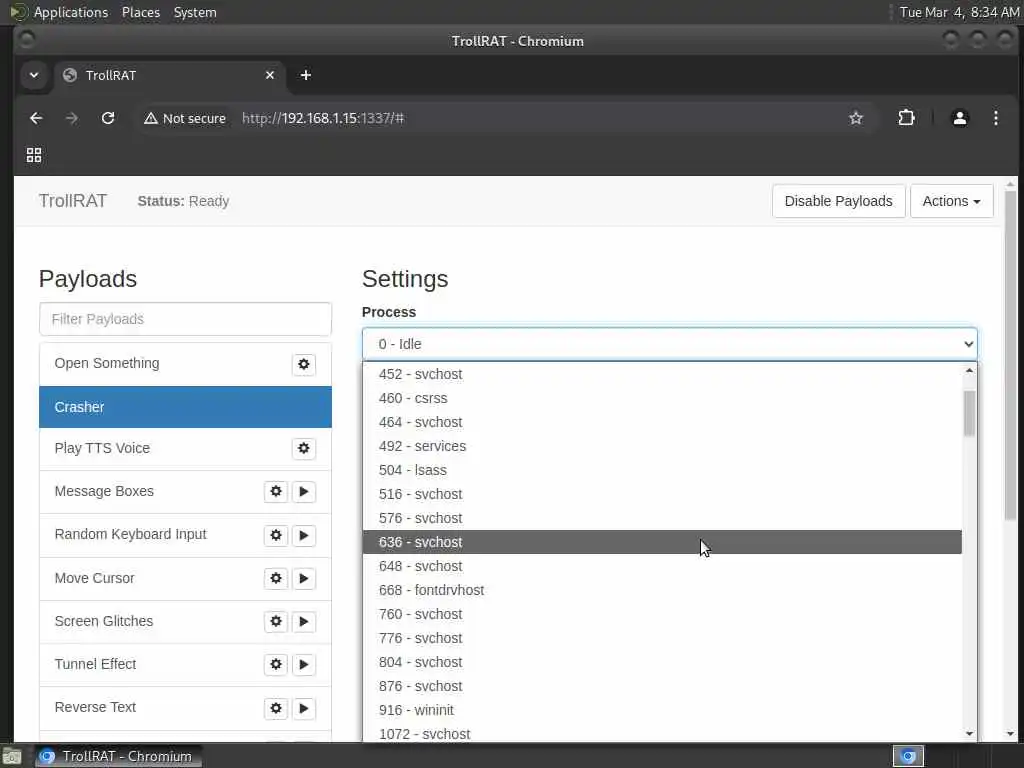
Task: Choose process 916 - wininit
Action: click(x=662, y=711)
